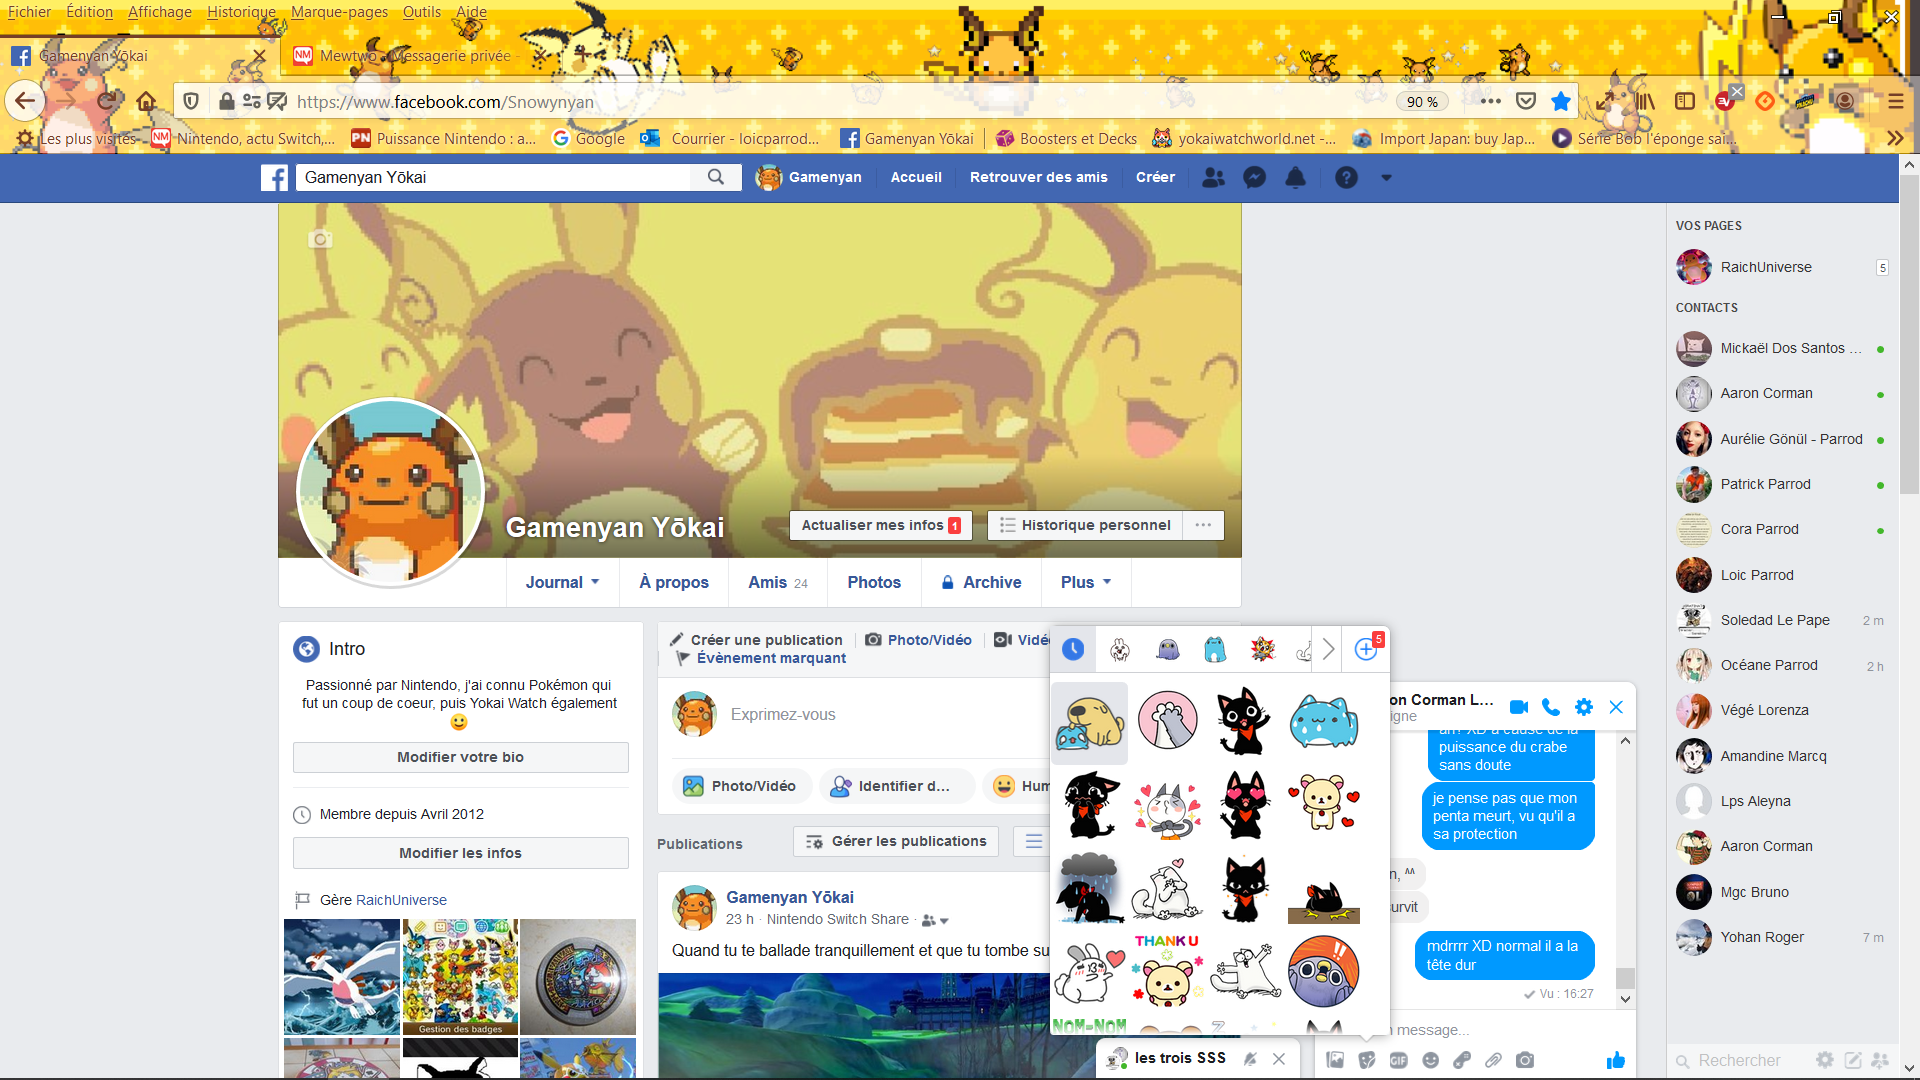Select the white bunny sticker pack tab
The height and width of the screenshot is (1080, 1920).
click(x=1120, y=650)
